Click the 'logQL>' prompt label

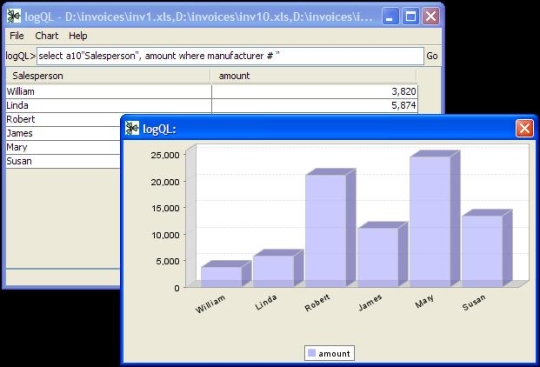(x=20, y=56)
